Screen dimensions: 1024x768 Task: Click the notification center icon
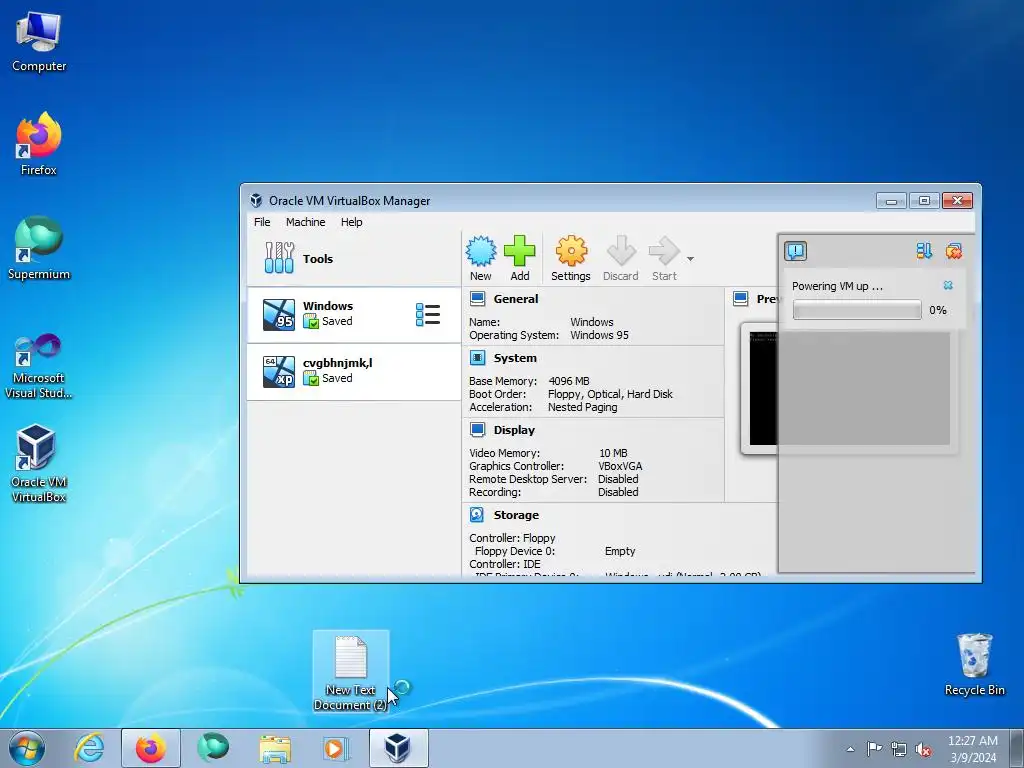pyautogui.click(x=795, y=251)
